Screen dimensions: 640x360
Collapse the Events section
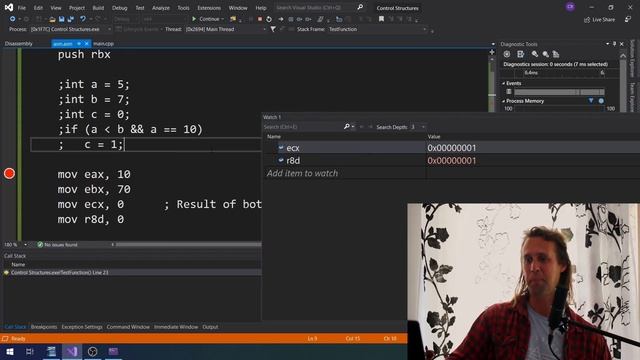[x=504, y=83]
